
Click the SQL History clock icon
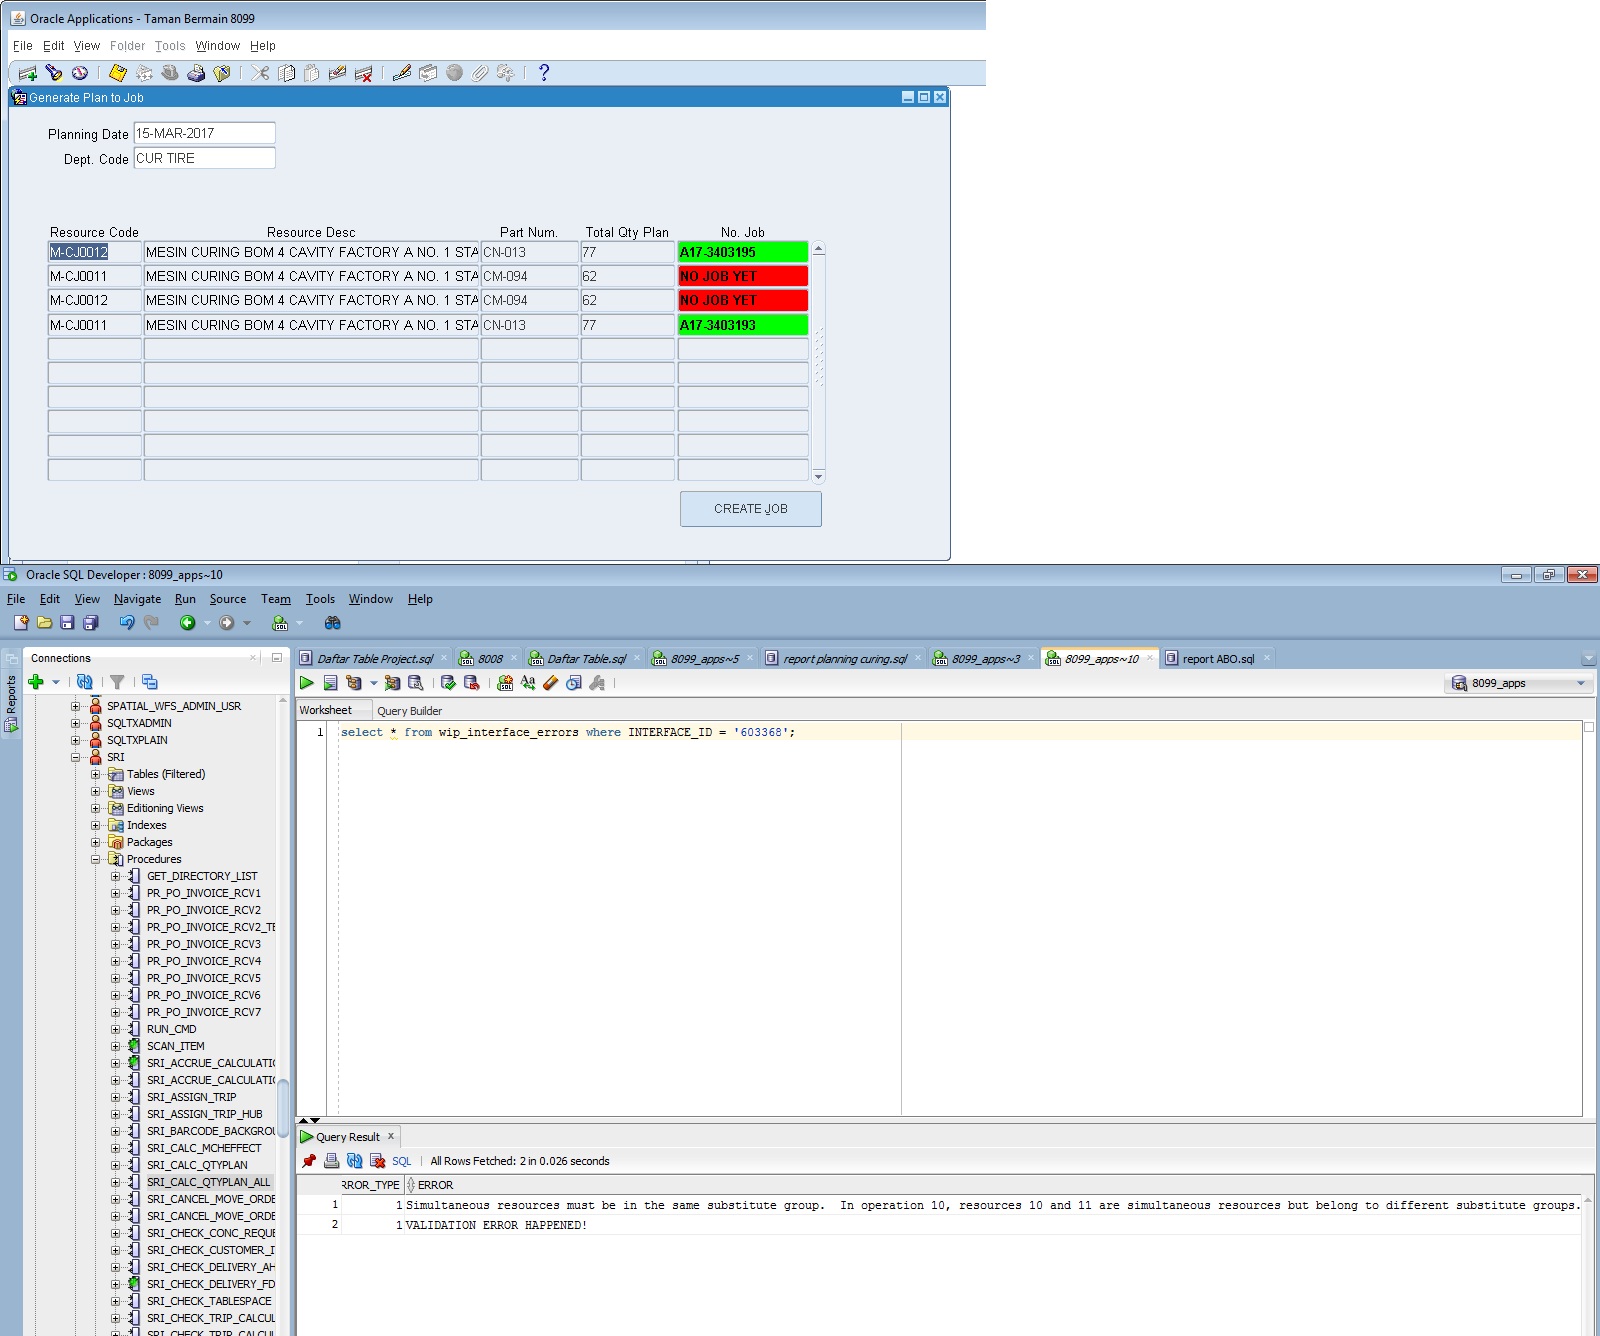point(574,683)
